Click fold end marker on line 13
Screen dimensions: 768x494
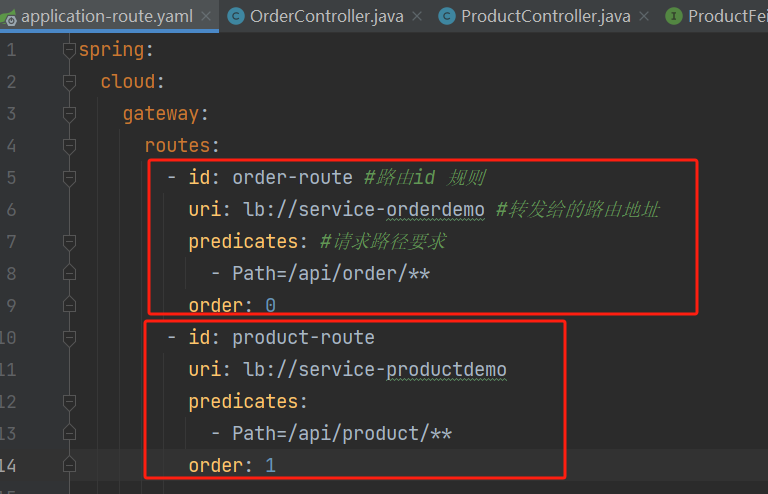click(x=70, y=433)
